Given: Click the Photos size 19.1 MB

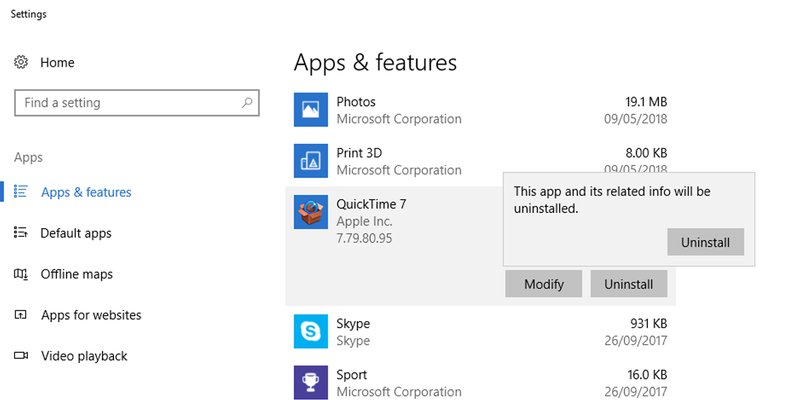Looking at the screenshot, I should tap(646, 102).
